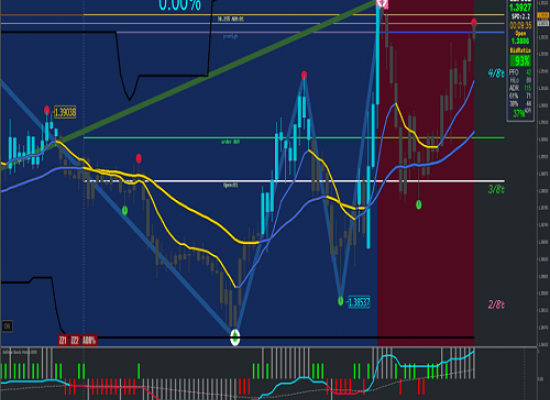Select the 1.39038 yellow price label

click(x=65, y=112)
